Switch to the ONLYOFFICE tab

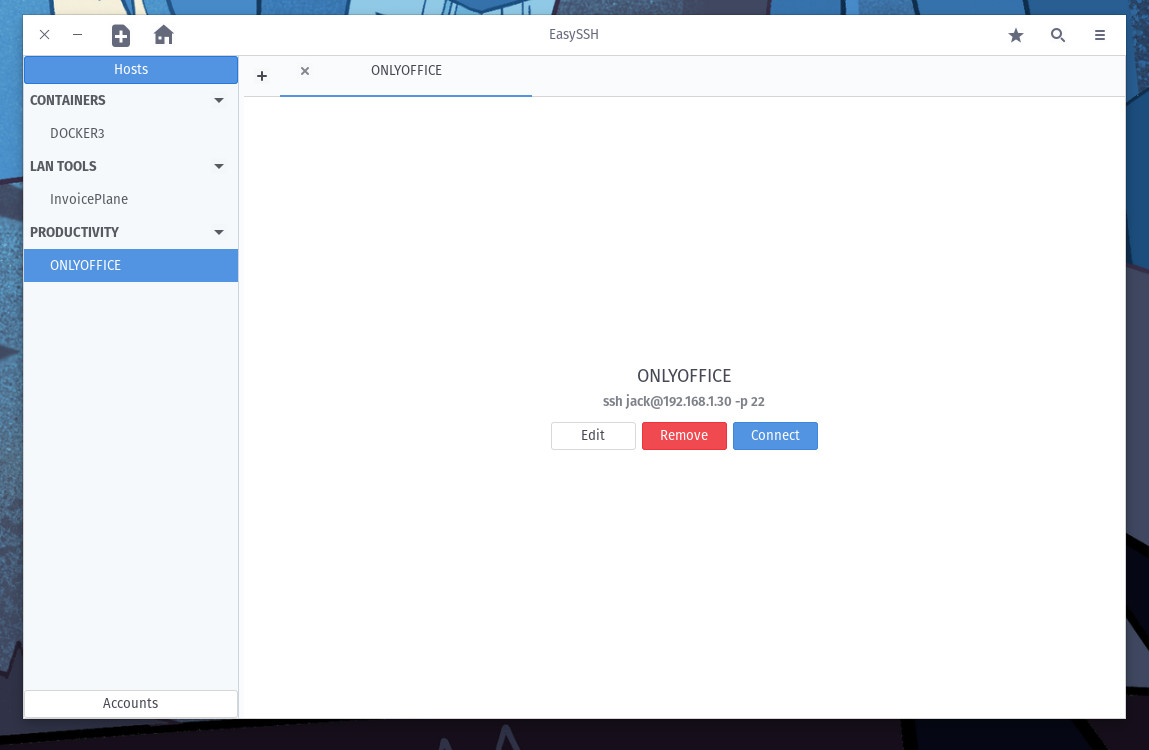click(406, 70)
